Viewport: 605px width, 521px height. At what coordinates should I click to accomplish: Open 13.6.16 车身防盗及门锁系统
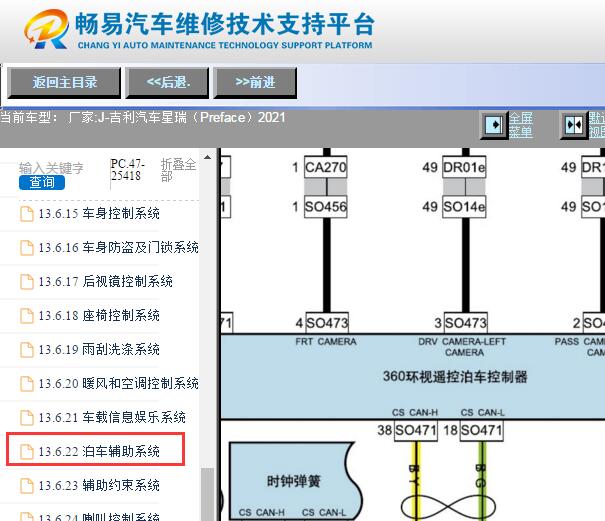118,247
